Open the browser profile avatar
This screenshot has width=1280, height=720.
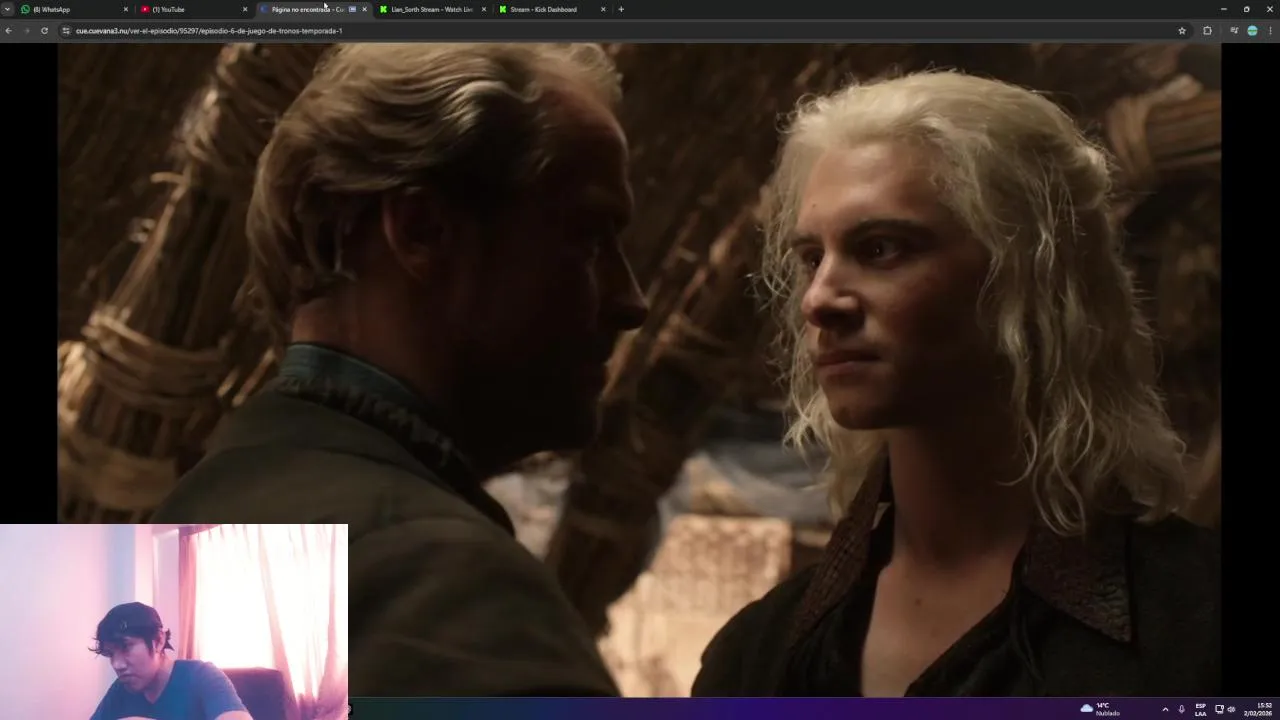(x=1252, y=31)
